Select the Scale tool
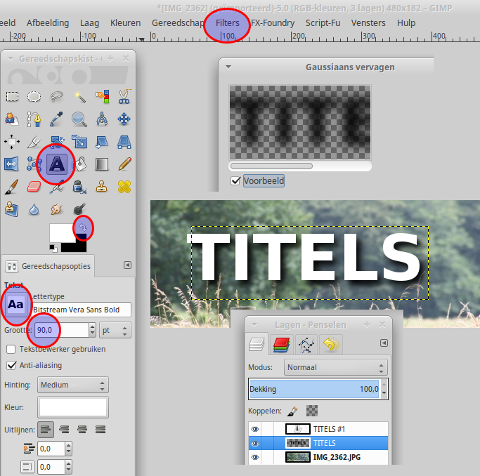Viewport: 480px width, 476px height. [79, 142]
